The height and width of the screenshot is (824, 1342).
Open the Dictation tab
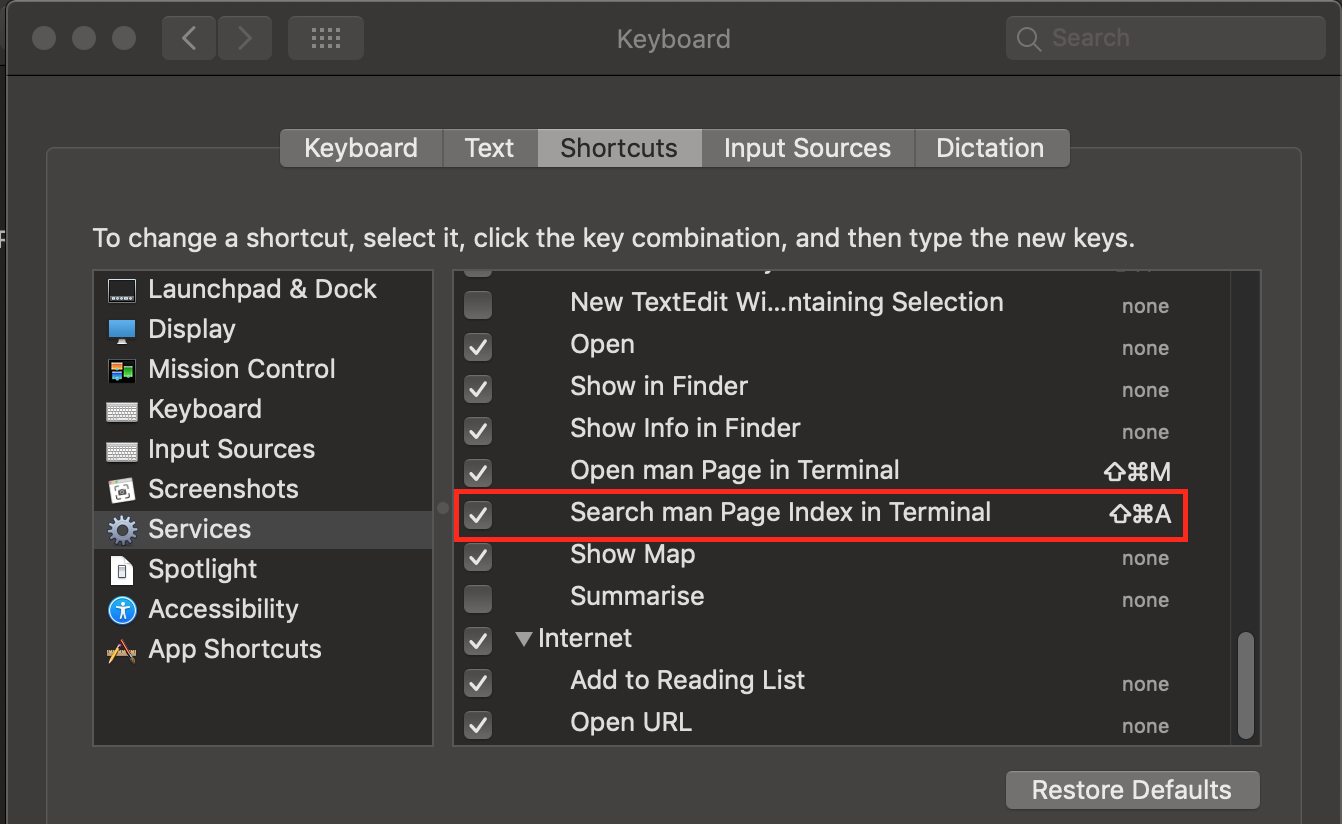(x=991, y=147)
